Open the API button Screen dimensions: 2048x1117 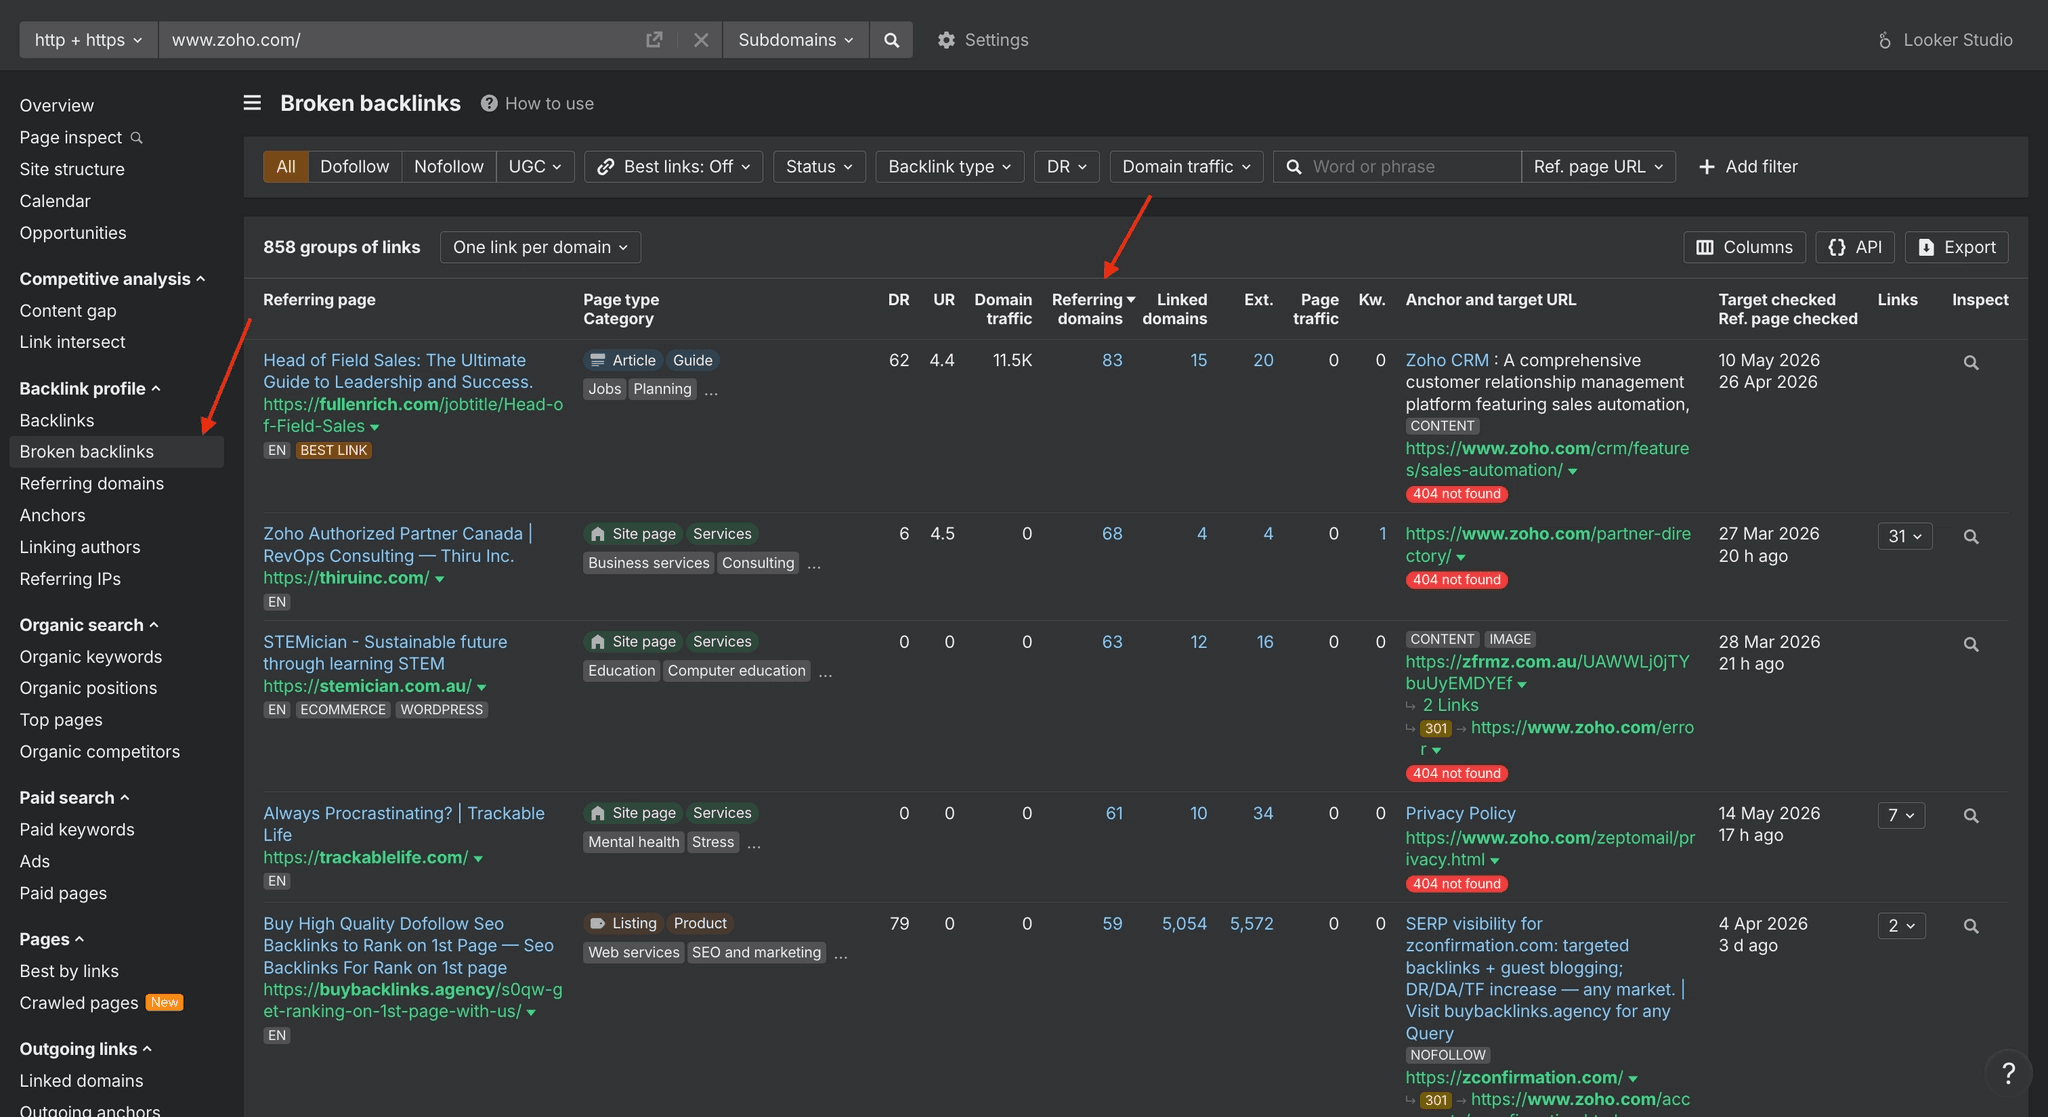tap(1855, 247)
